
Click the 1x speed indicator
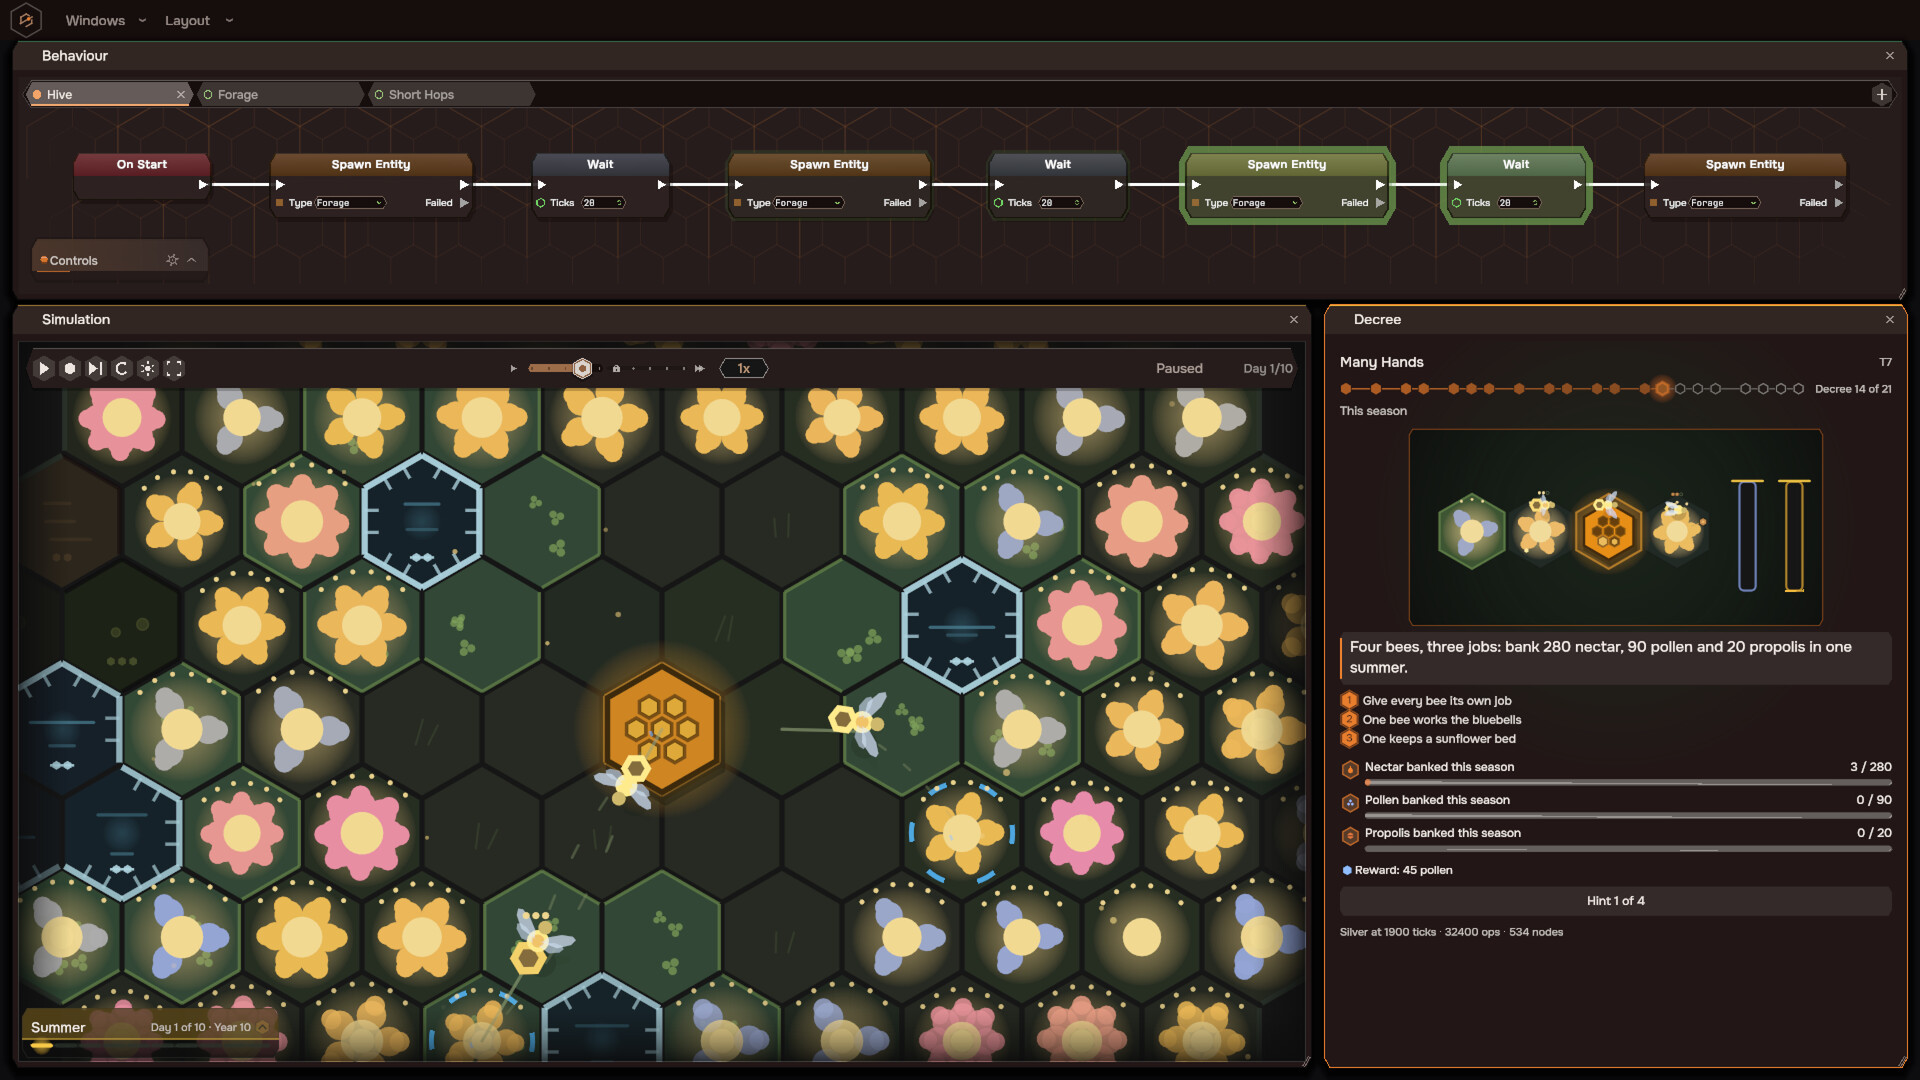tap(743, 369)
